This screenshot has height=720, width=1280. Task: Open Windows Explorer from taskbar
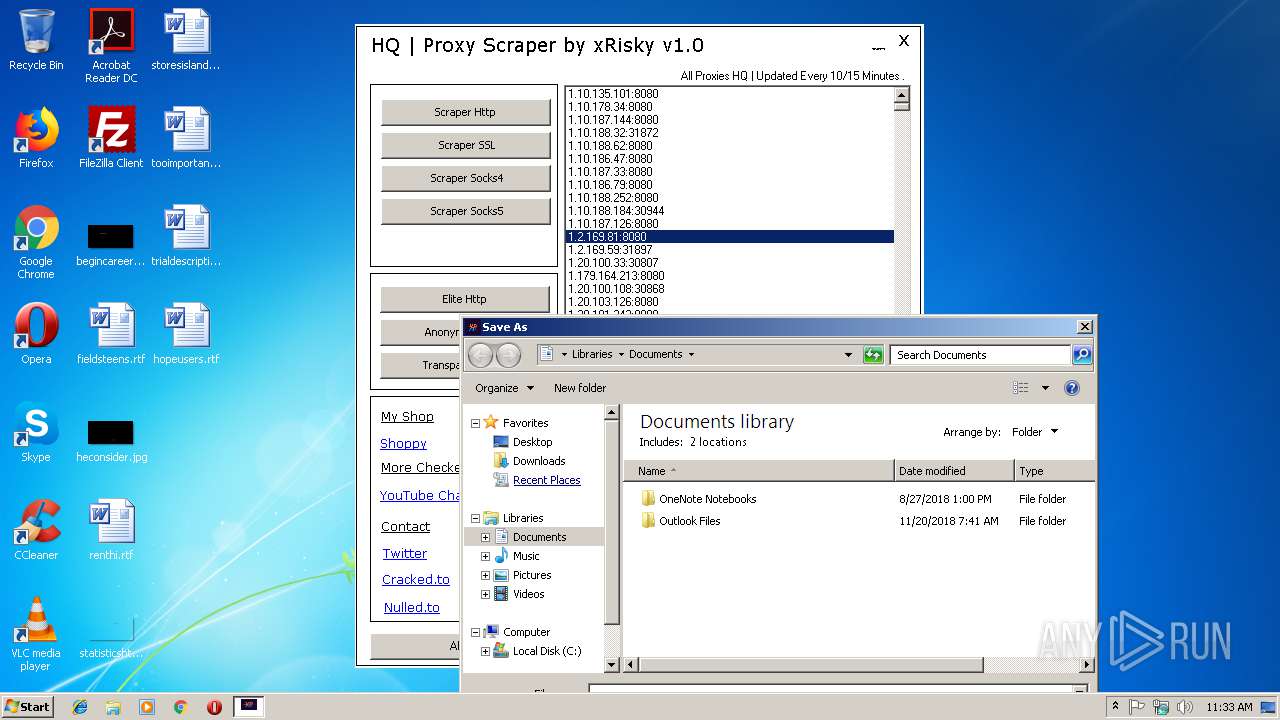point(113,707)
